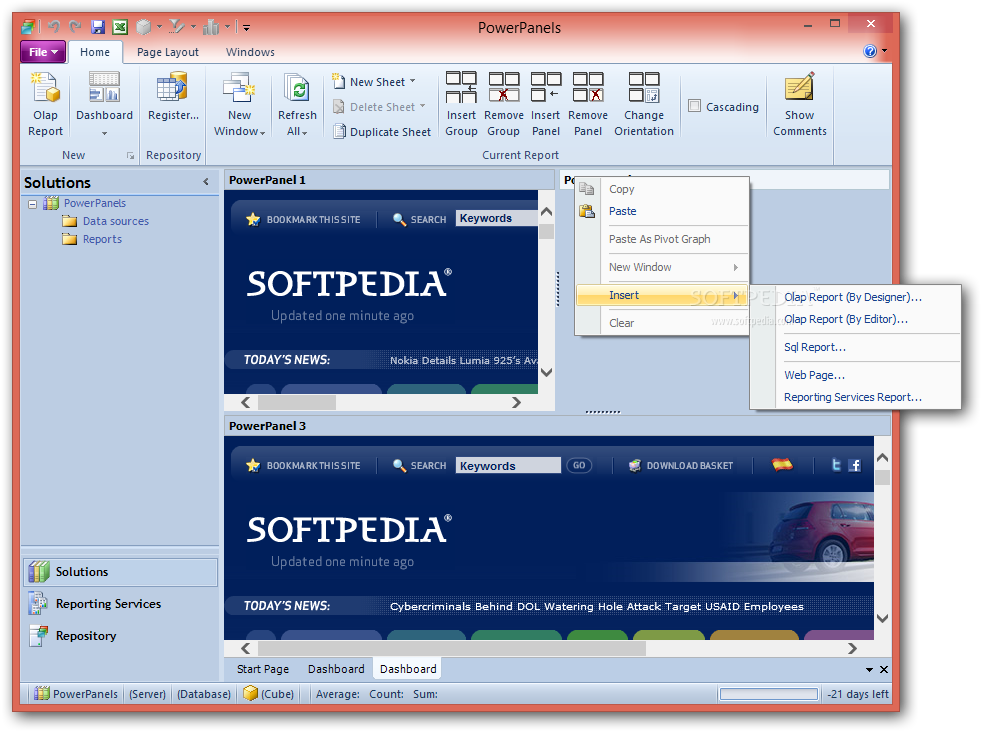Open the Solutions section in the left pane
The width and height of the screenshot is (982, 732).
pyautogui.click(x=120, y=572)
